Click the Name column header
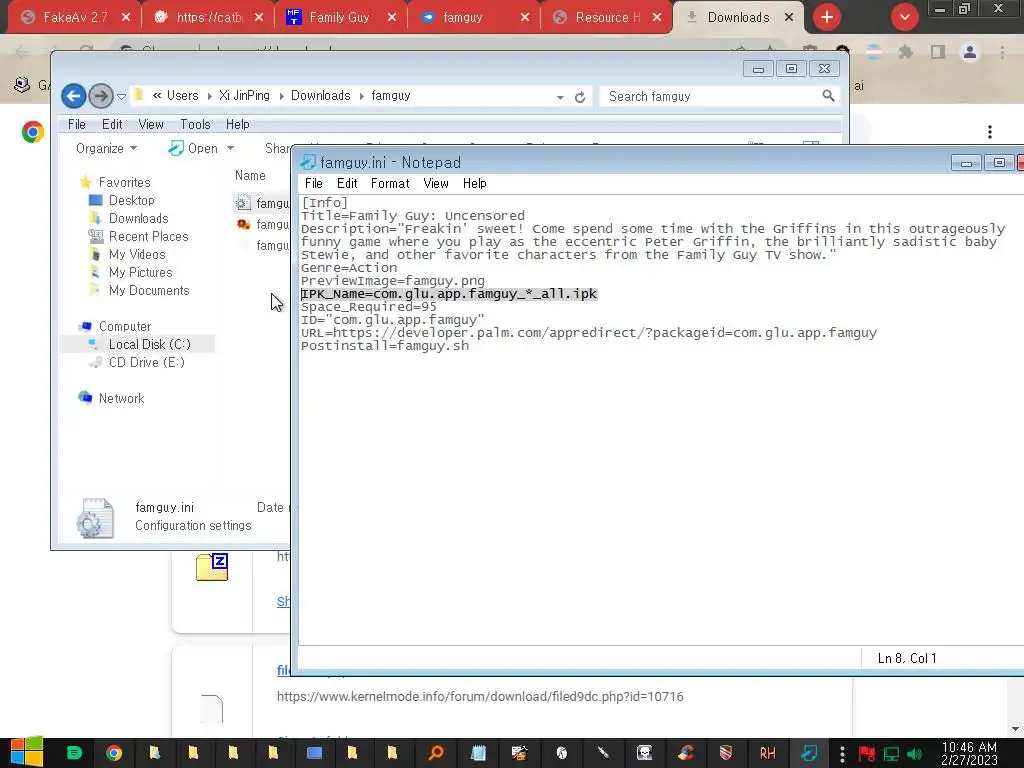The height and width of the screenshot is (768, 1024). [x=250, y=175]
